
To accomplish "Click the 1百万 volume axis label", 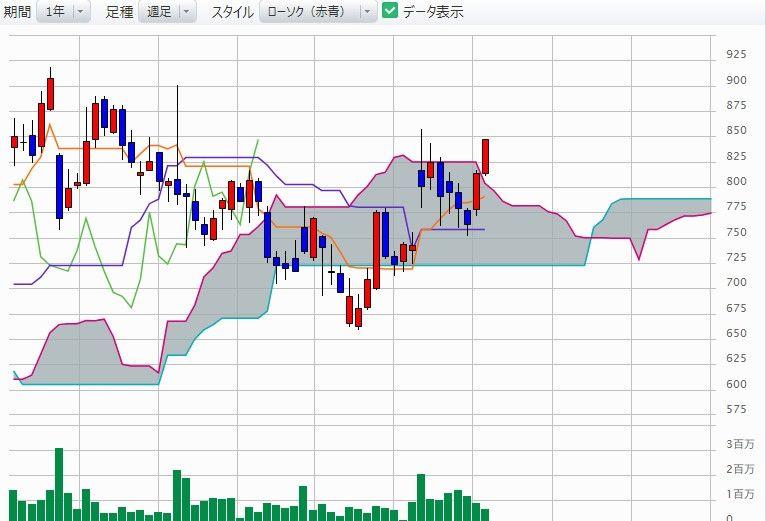I will (740, 494).
